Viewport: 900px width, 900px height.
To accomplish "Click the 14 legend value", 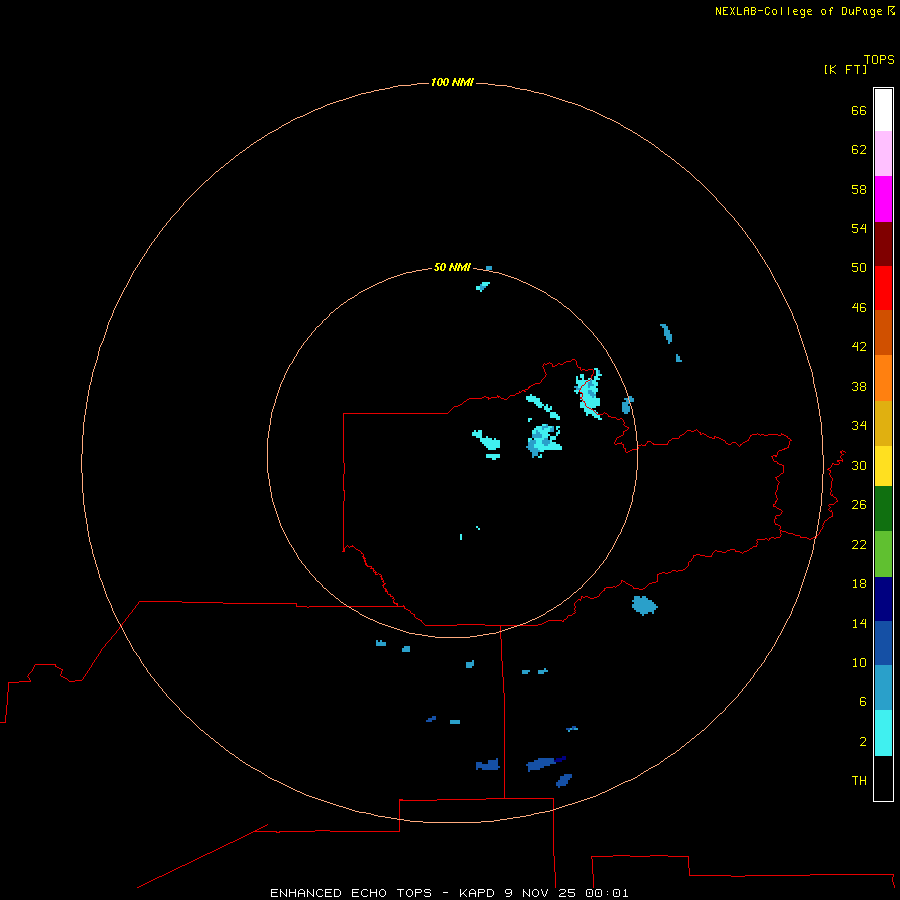I will point(859,623).
